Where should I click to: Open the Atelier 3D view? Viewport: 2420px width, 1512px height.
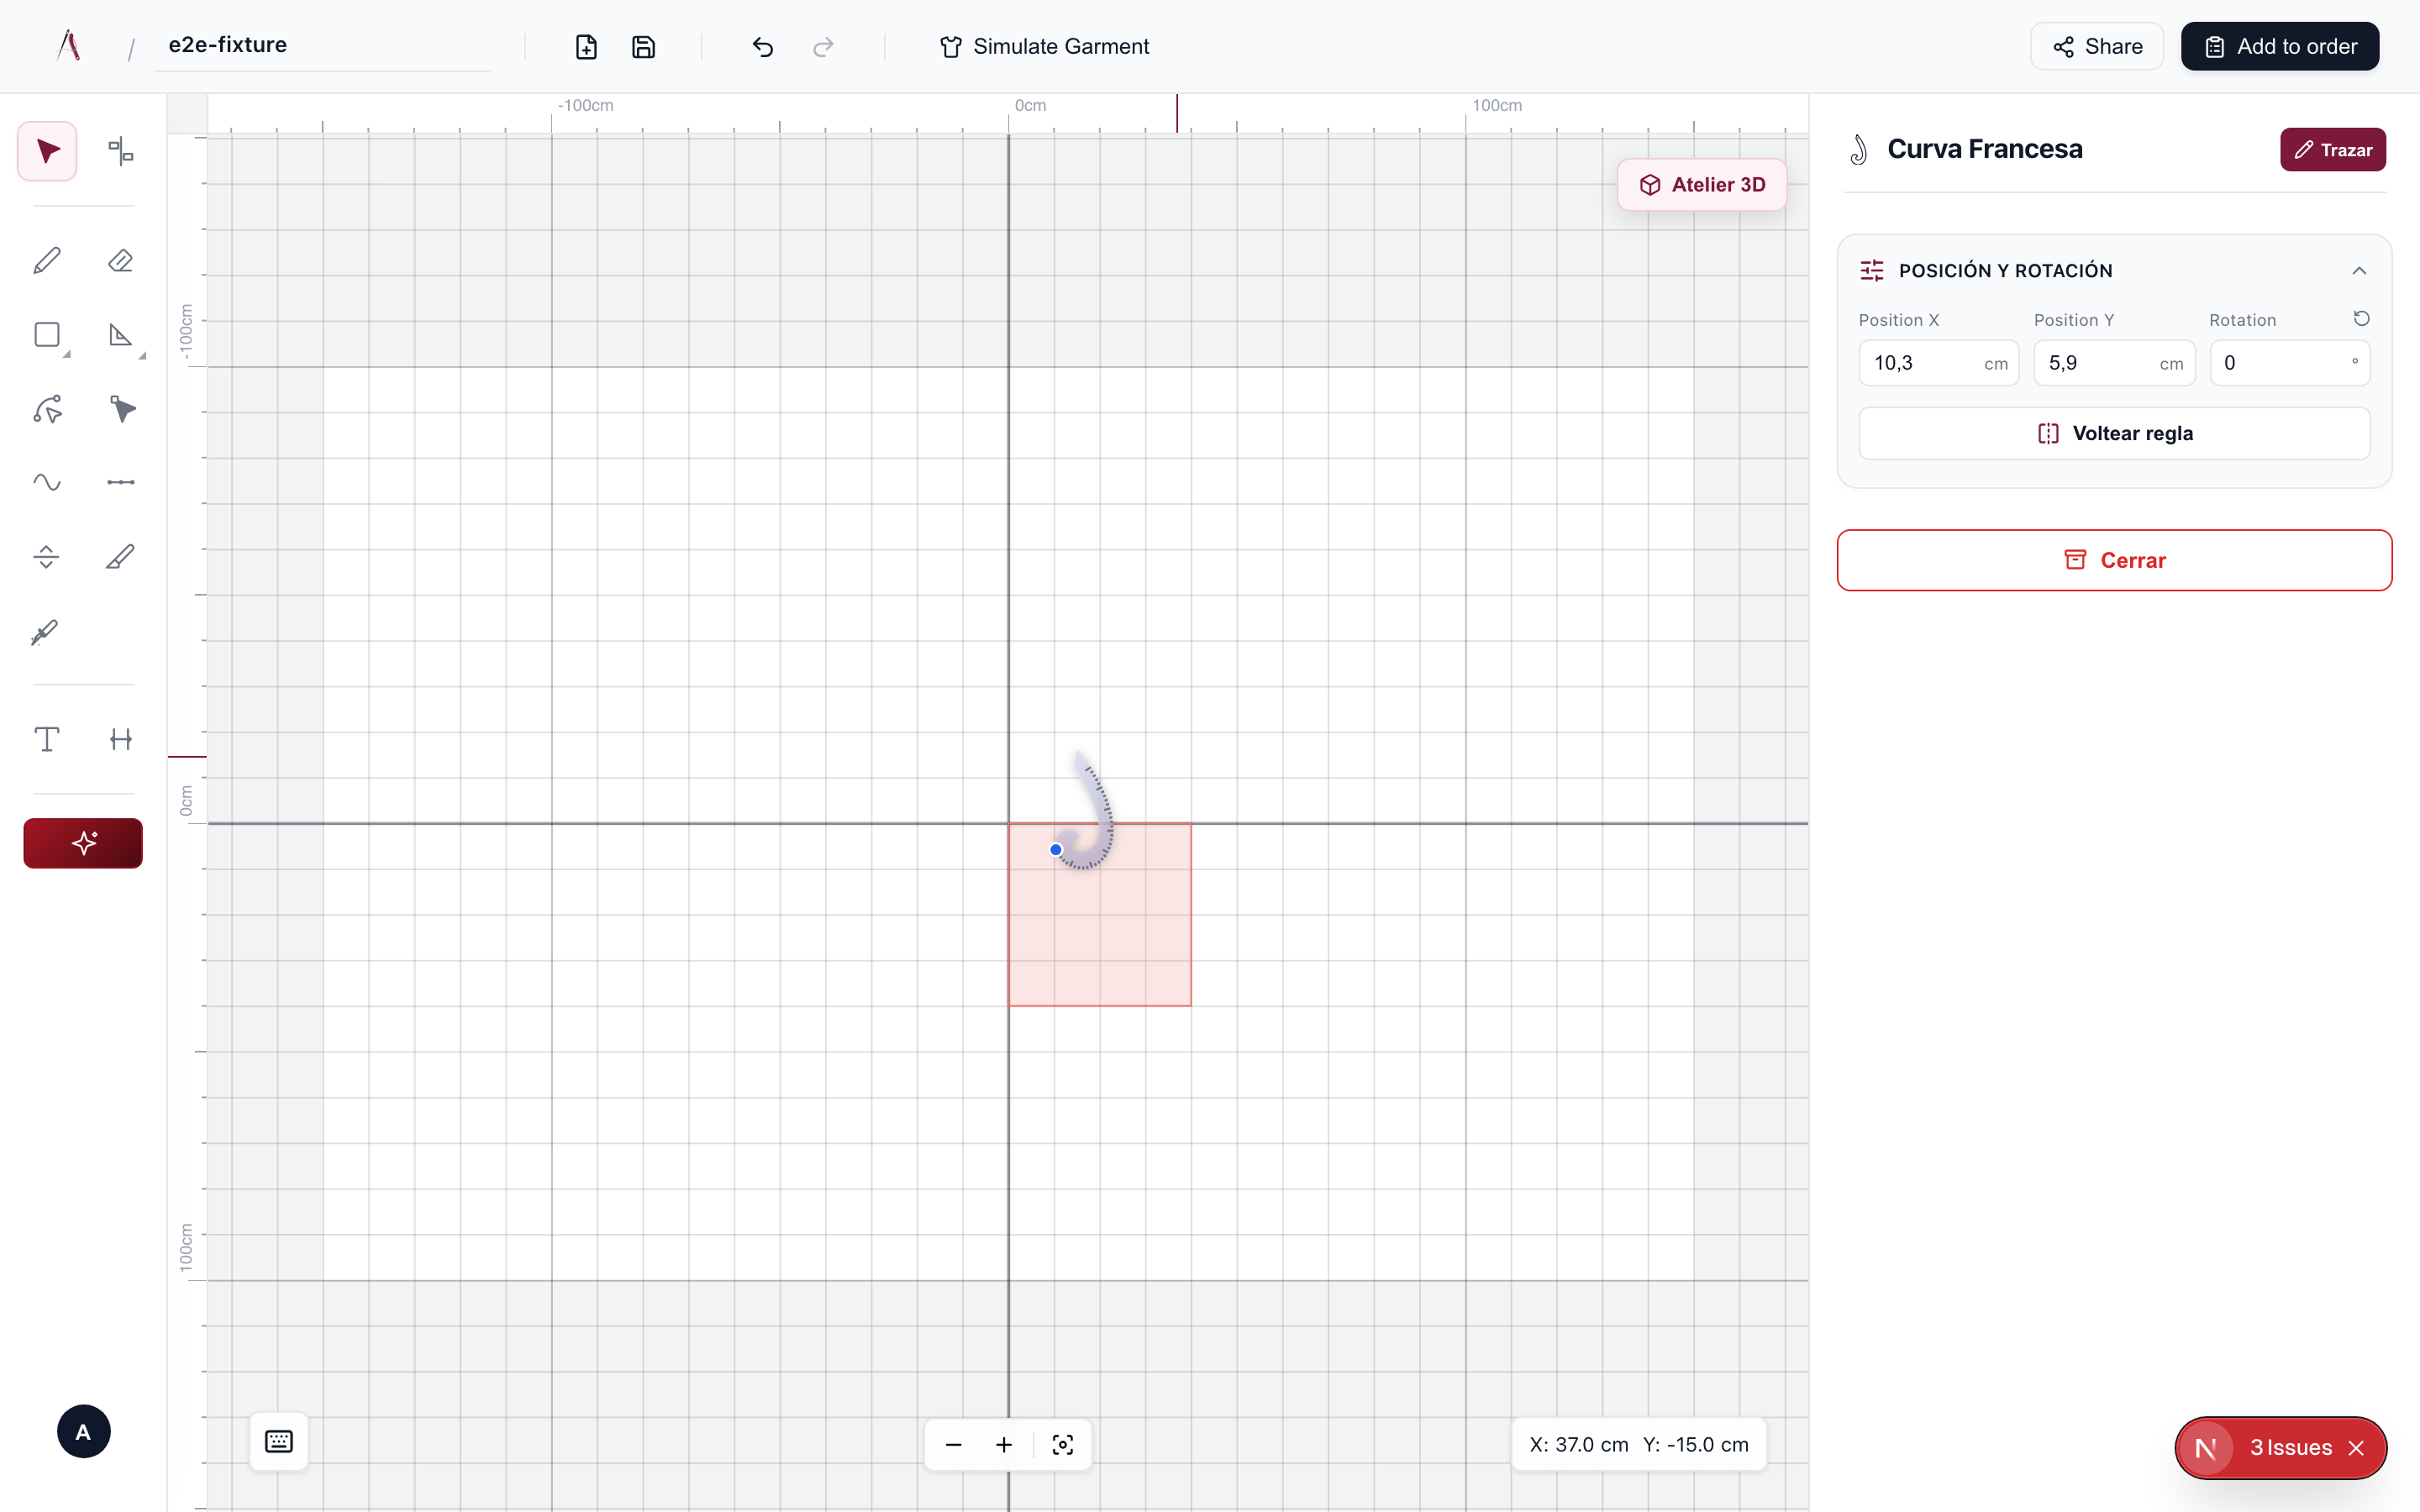coord(1702,185)
